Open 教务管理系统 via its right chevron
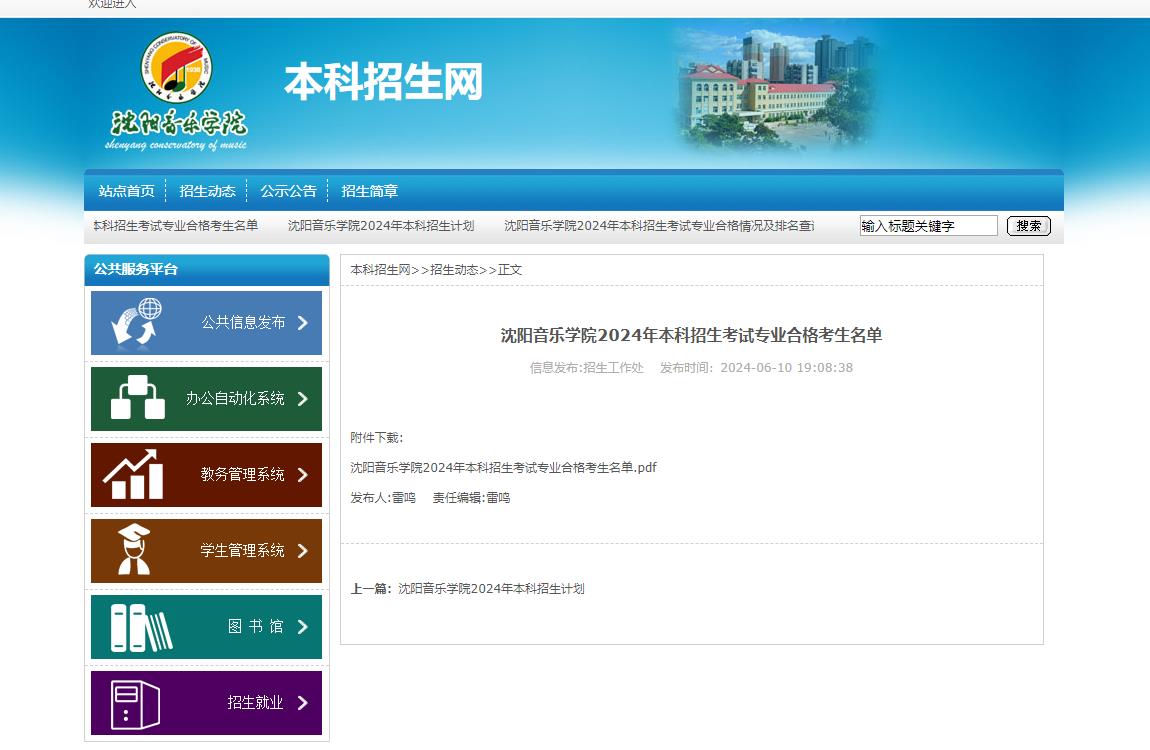 point(303,475)
